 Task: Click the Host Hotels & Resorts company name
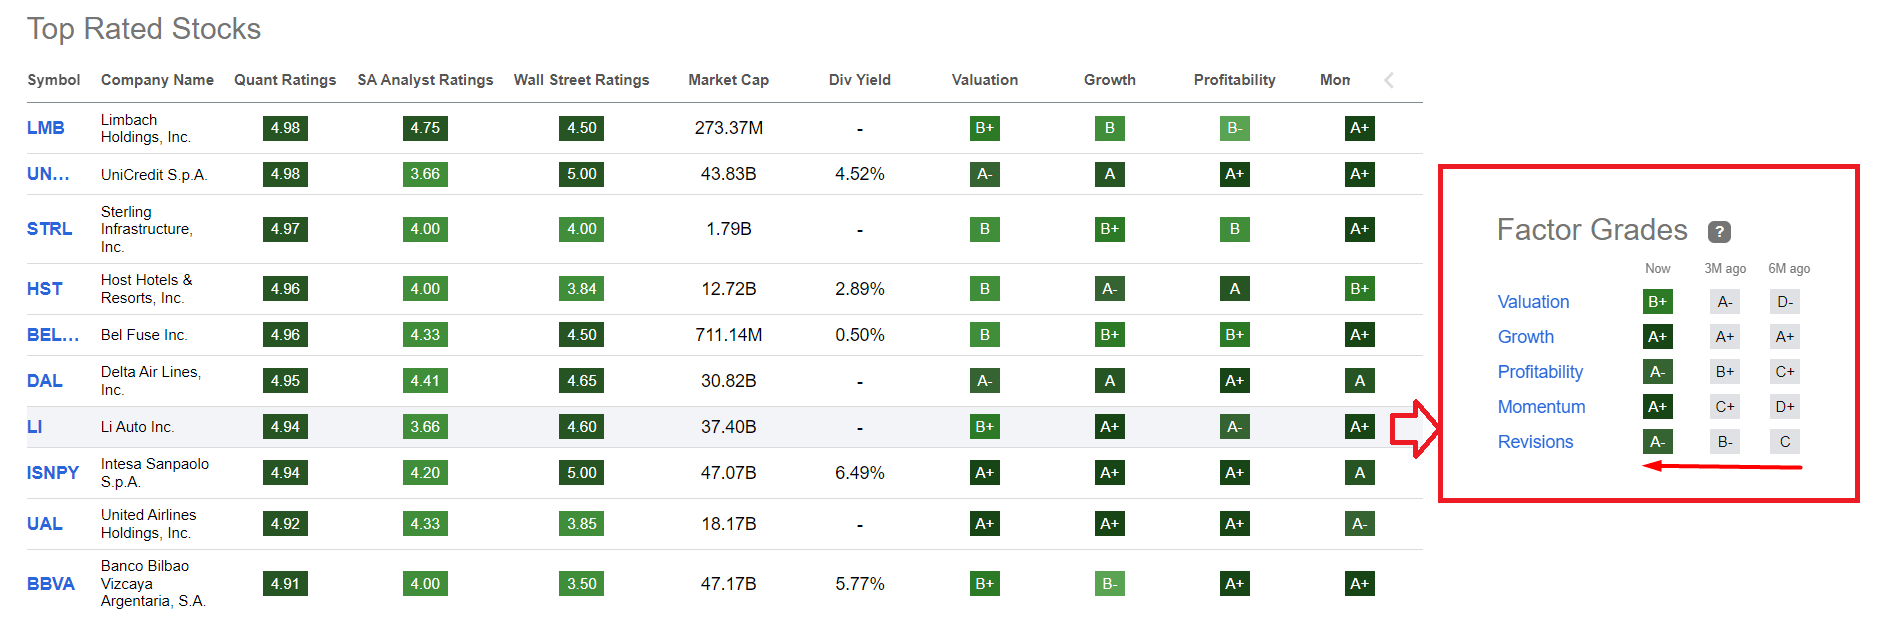(x=147, y=289)
